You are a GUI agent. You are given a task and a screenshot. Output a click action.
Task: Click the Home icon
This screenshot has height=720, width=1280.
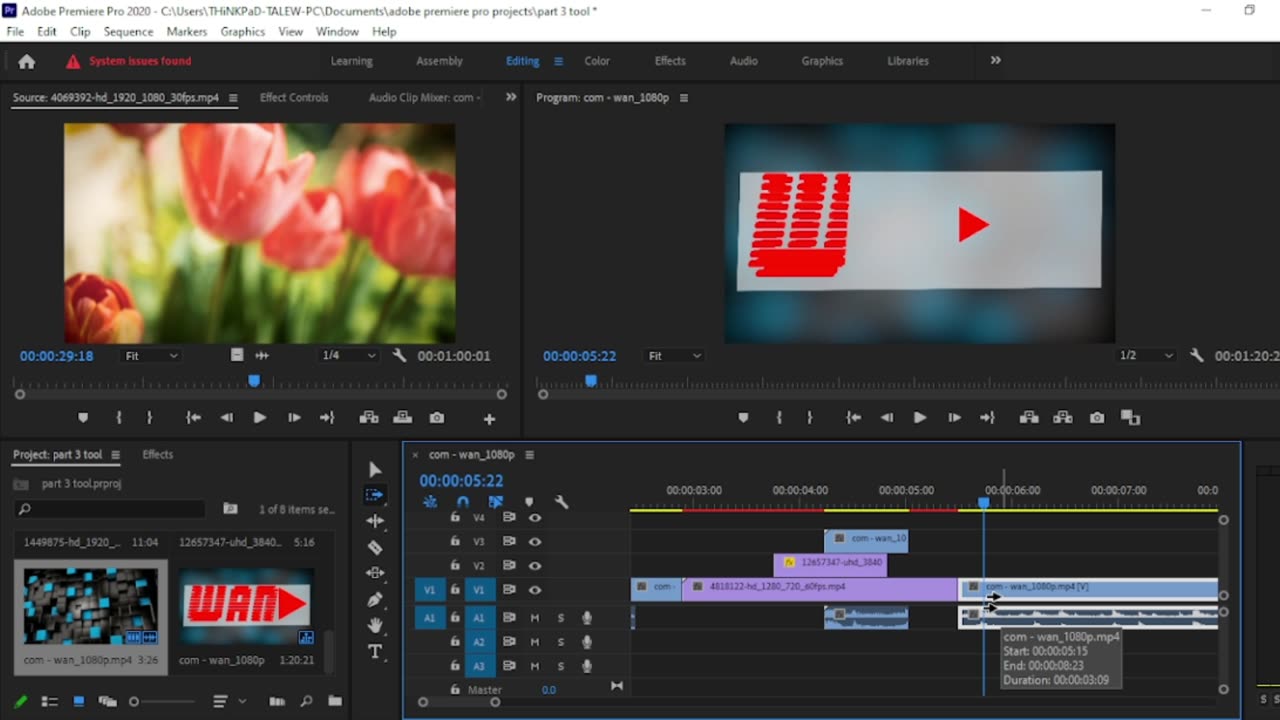(x=27, y=61)
